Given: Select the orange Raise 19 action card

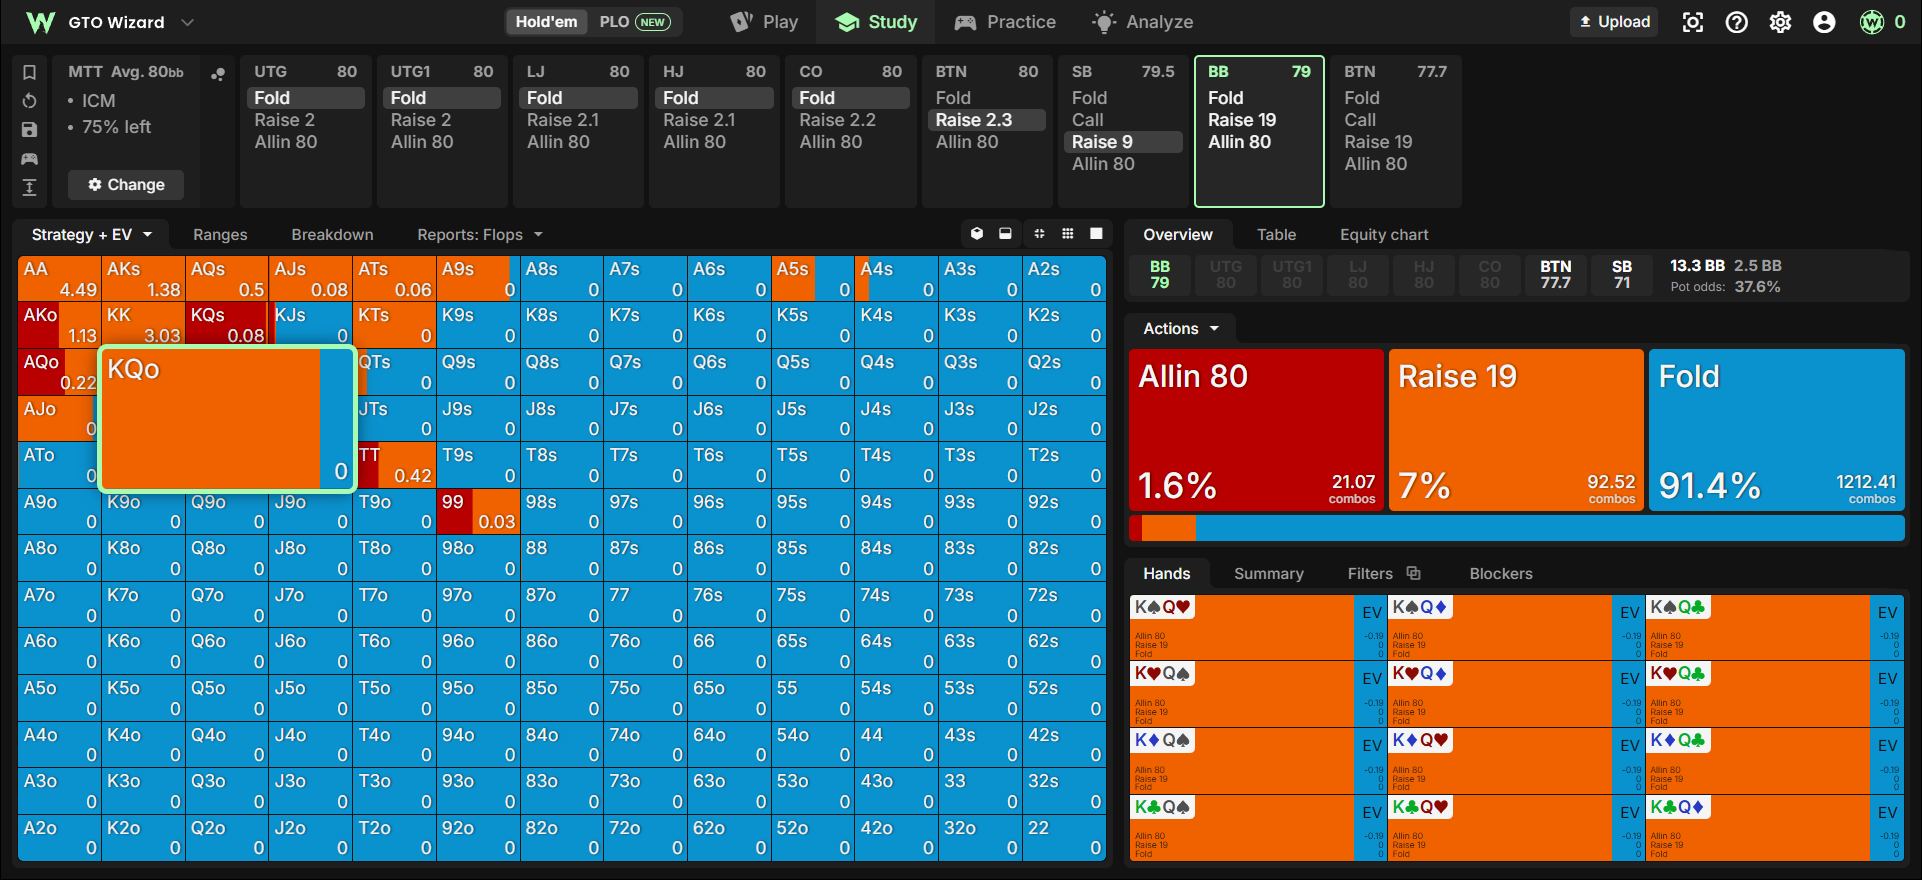Looking at the screenshot, I should [x=1516, y=430].
